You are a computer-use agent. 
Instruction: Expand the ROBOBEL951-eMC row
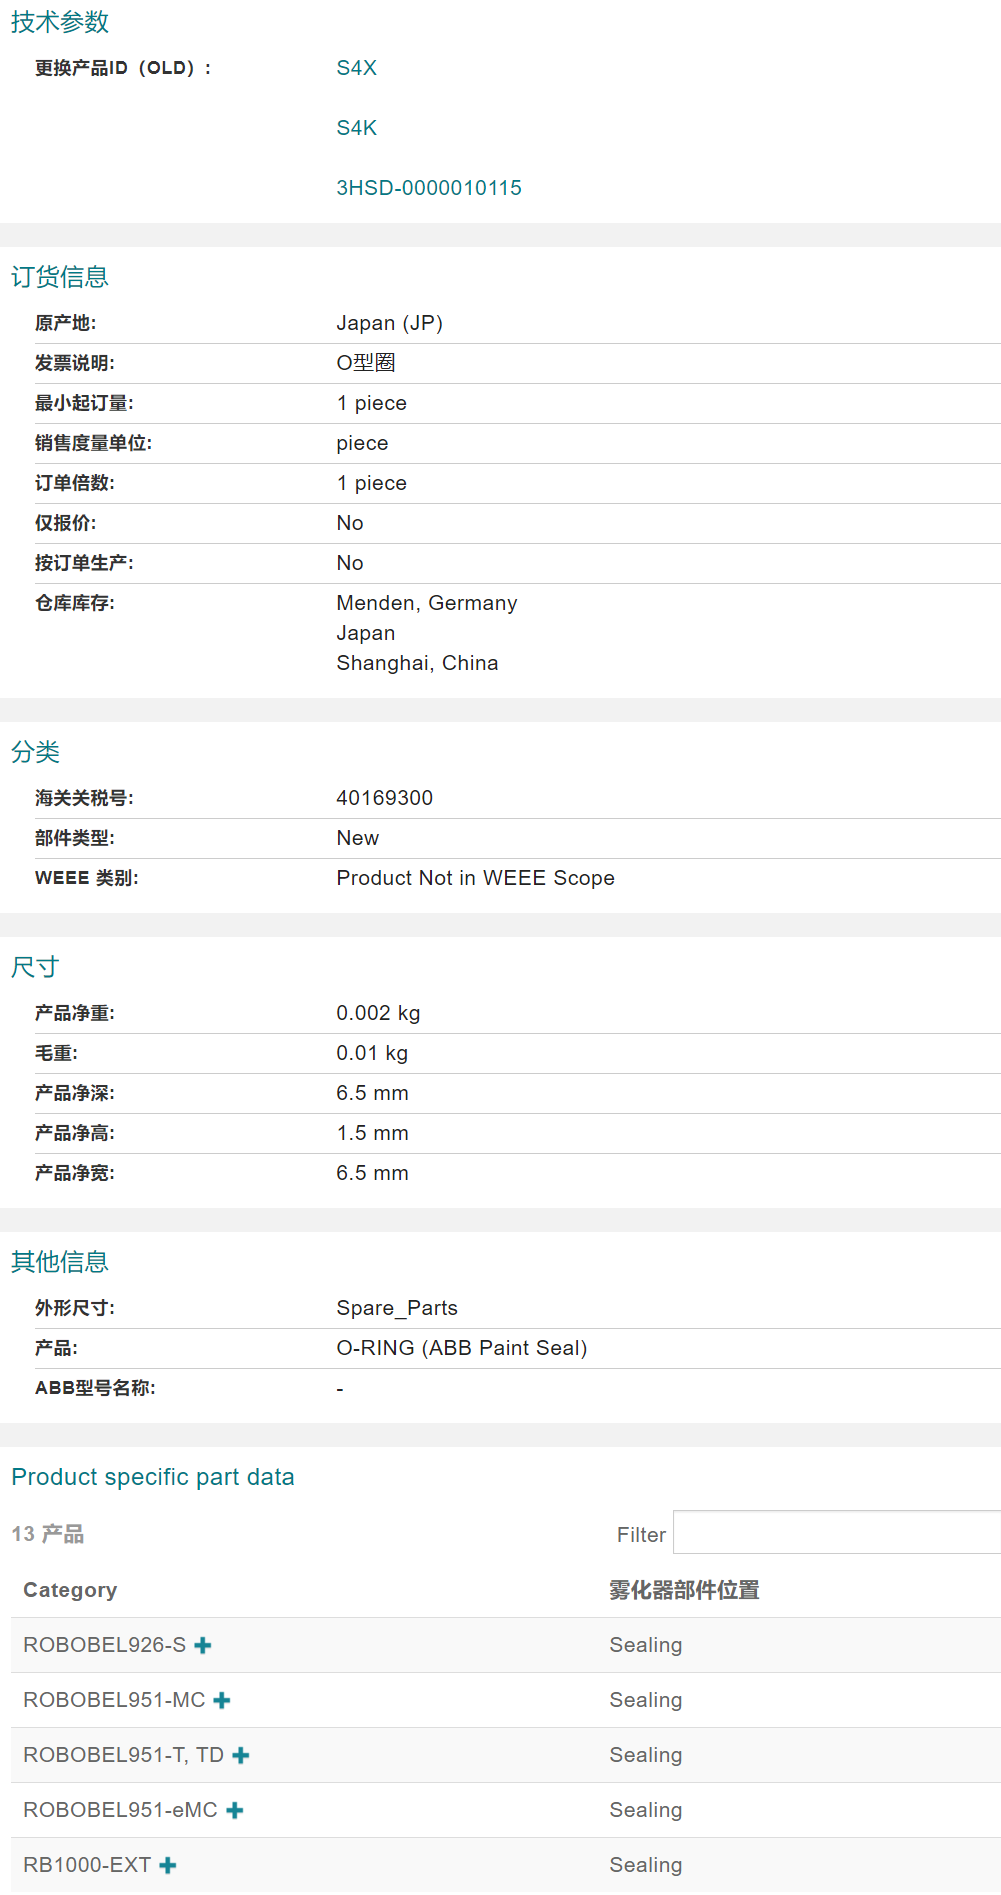[x=235, y=1810]
